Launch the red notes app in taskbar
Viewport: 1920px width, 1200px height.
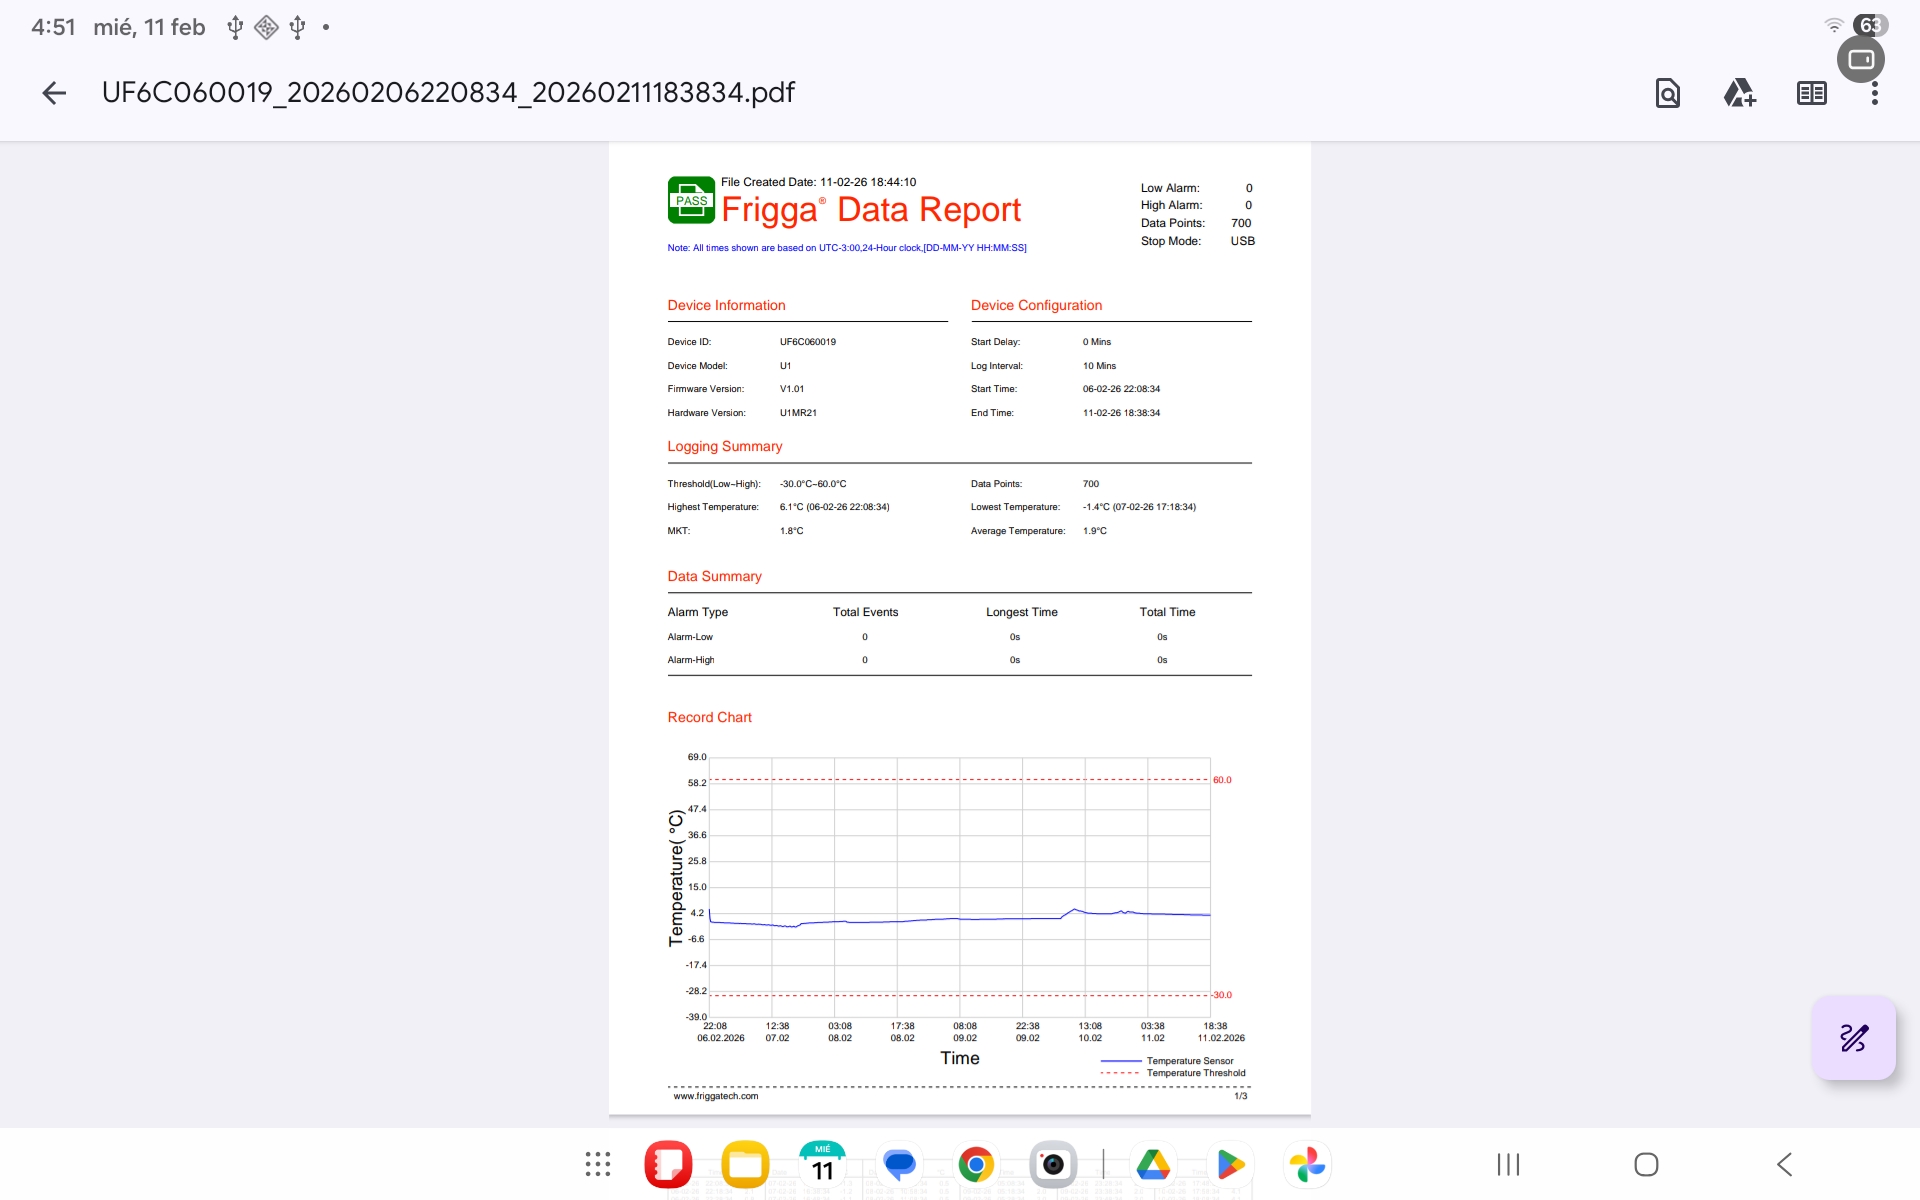[668, 1164]
